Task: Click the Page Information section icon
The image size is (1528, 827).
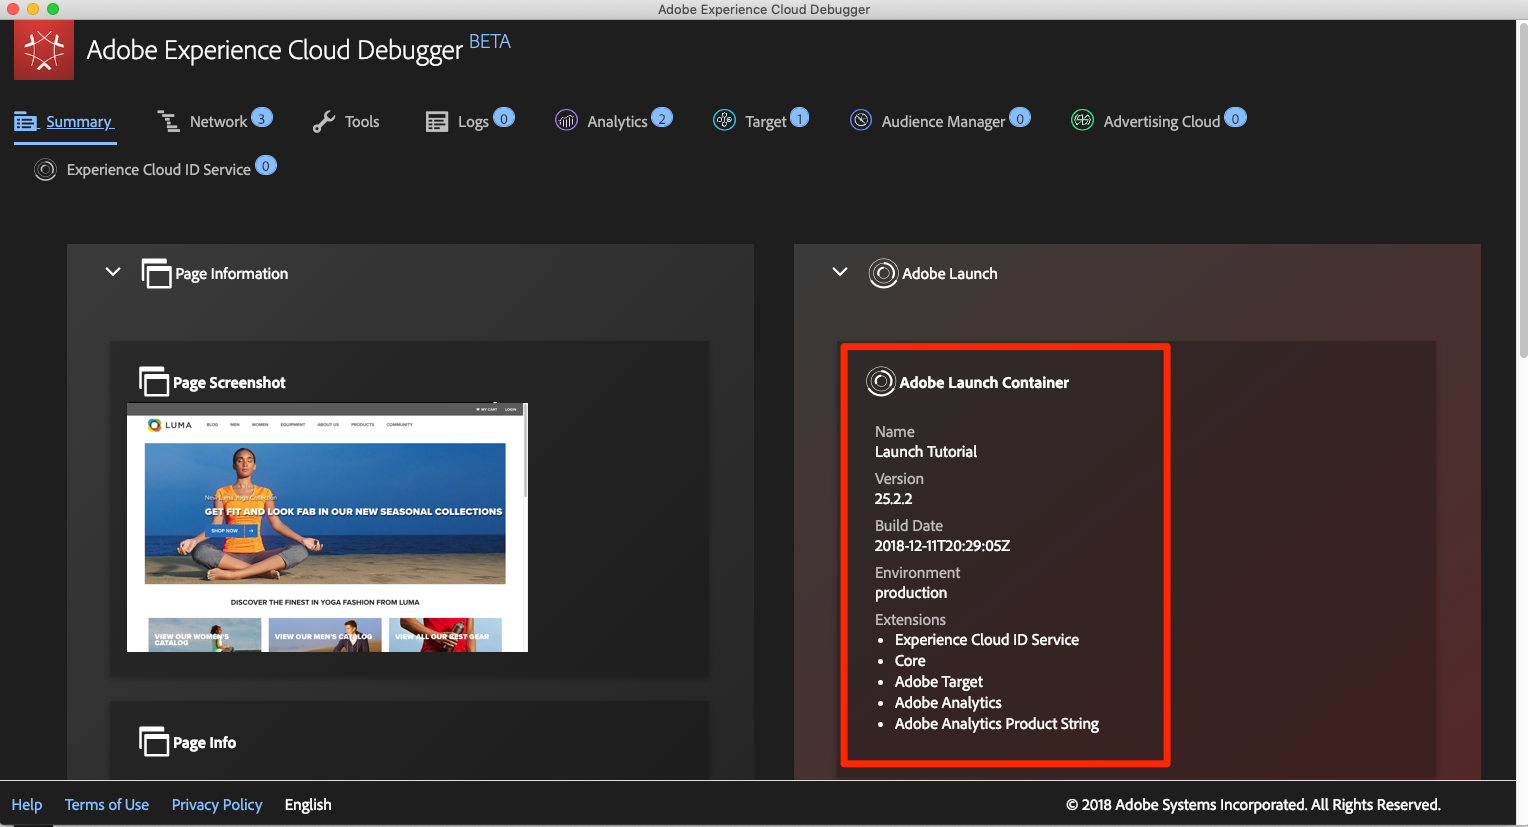Action: (x=156, y=273)
